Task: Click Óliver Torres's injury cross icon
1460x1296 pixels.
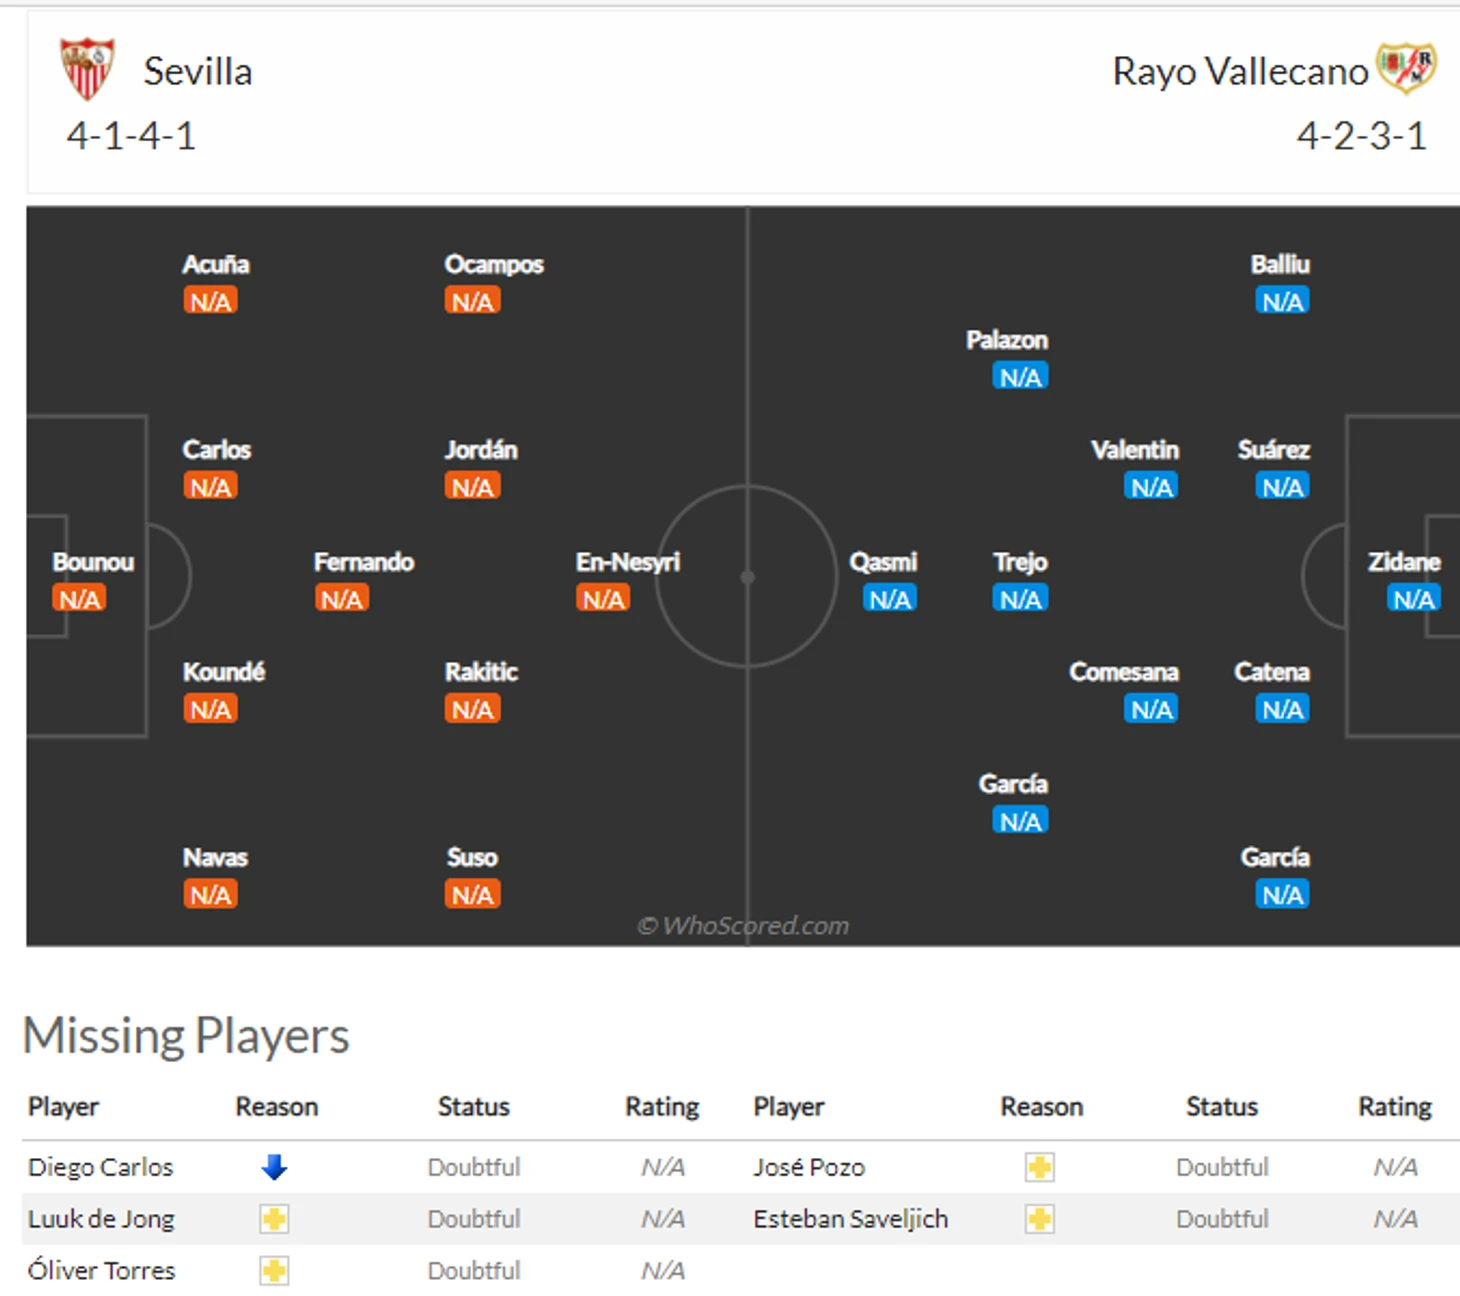Action: pos(274,1271)
